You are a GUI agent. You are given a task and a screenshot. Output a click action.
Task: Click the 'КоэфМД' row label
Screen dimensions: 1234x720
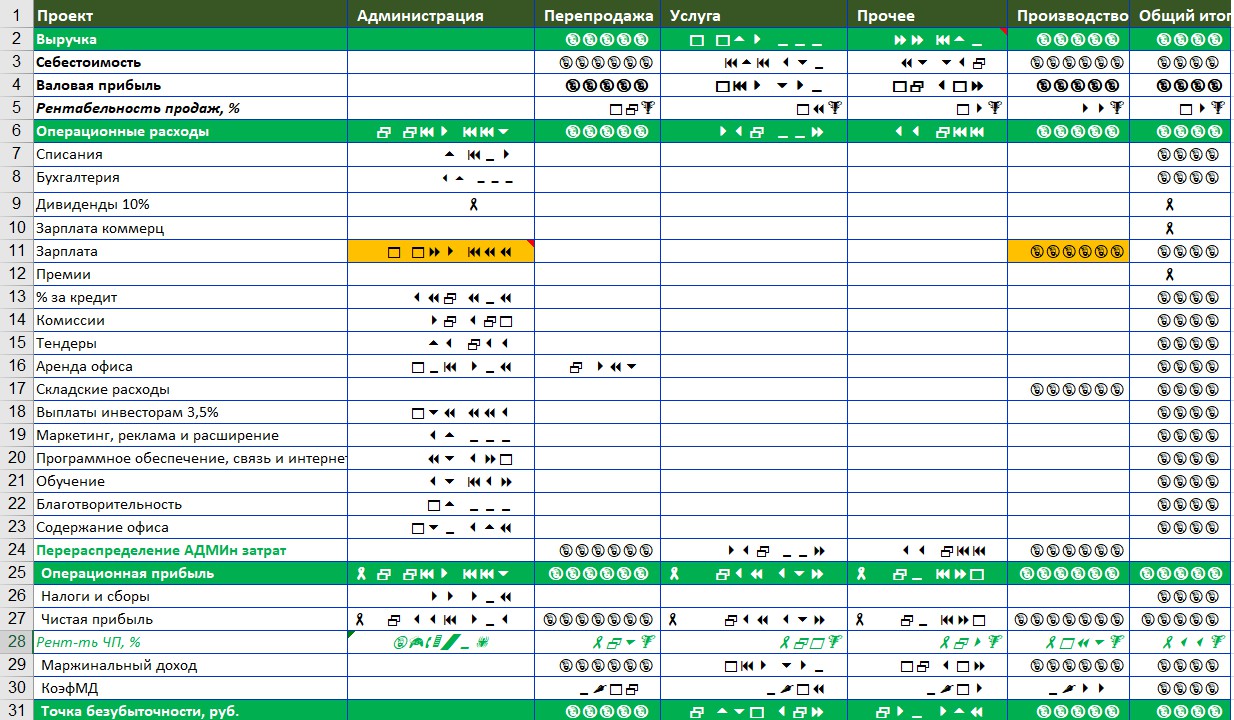pyautogui.click(x=190, y=688)
